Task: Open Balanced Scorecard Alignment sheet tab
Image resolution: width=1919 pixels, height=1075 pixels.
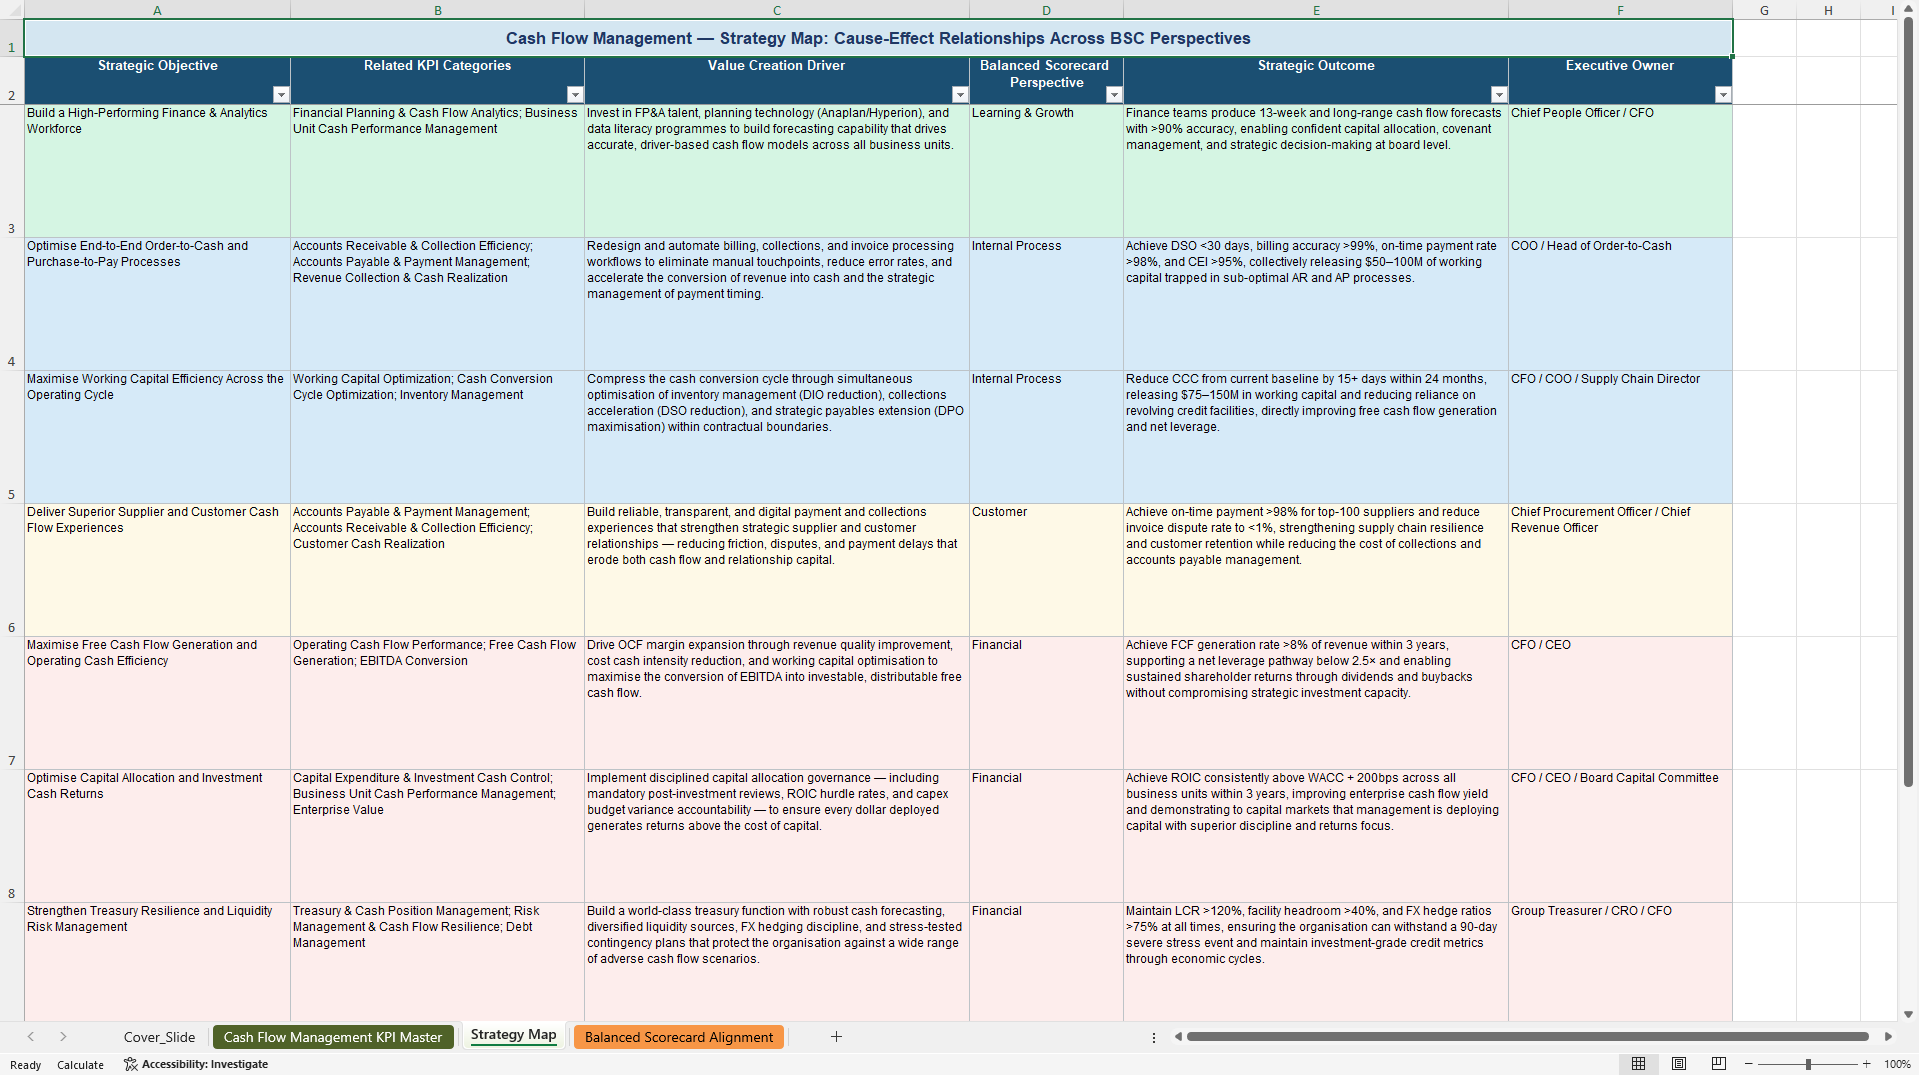Action: (679, 1037)
